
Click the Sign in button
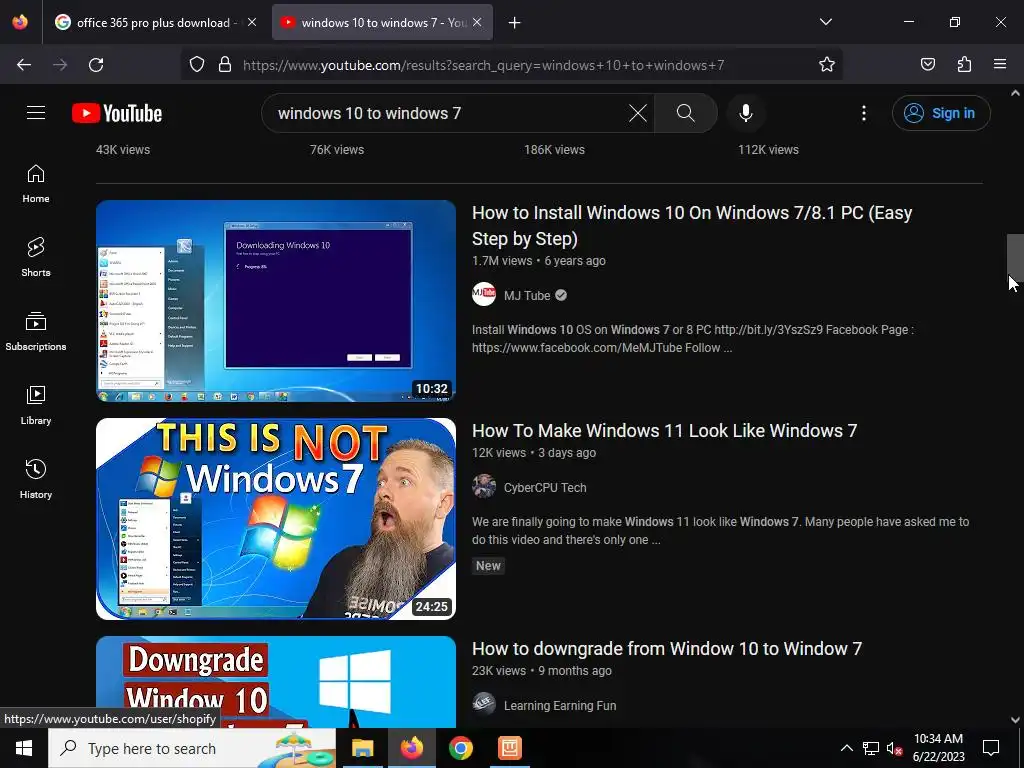941,113
